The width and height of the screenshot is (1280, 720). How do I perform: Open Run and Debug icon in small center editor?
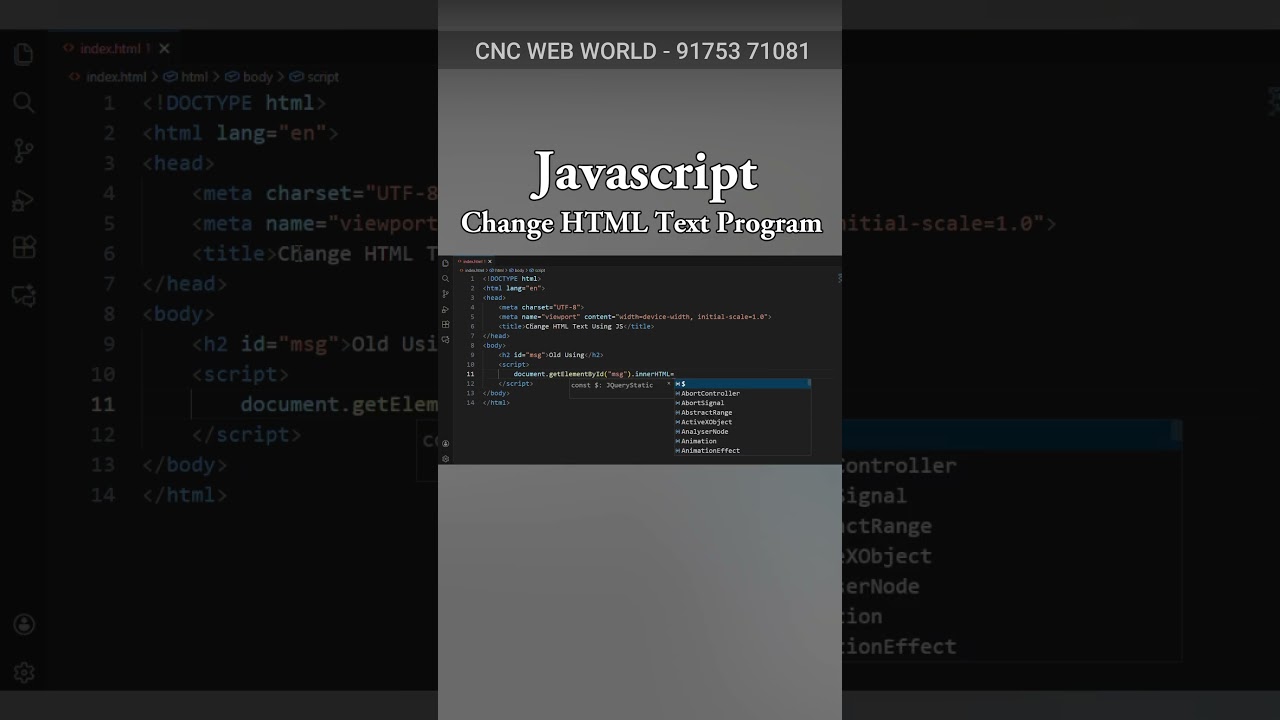[445, 310]
